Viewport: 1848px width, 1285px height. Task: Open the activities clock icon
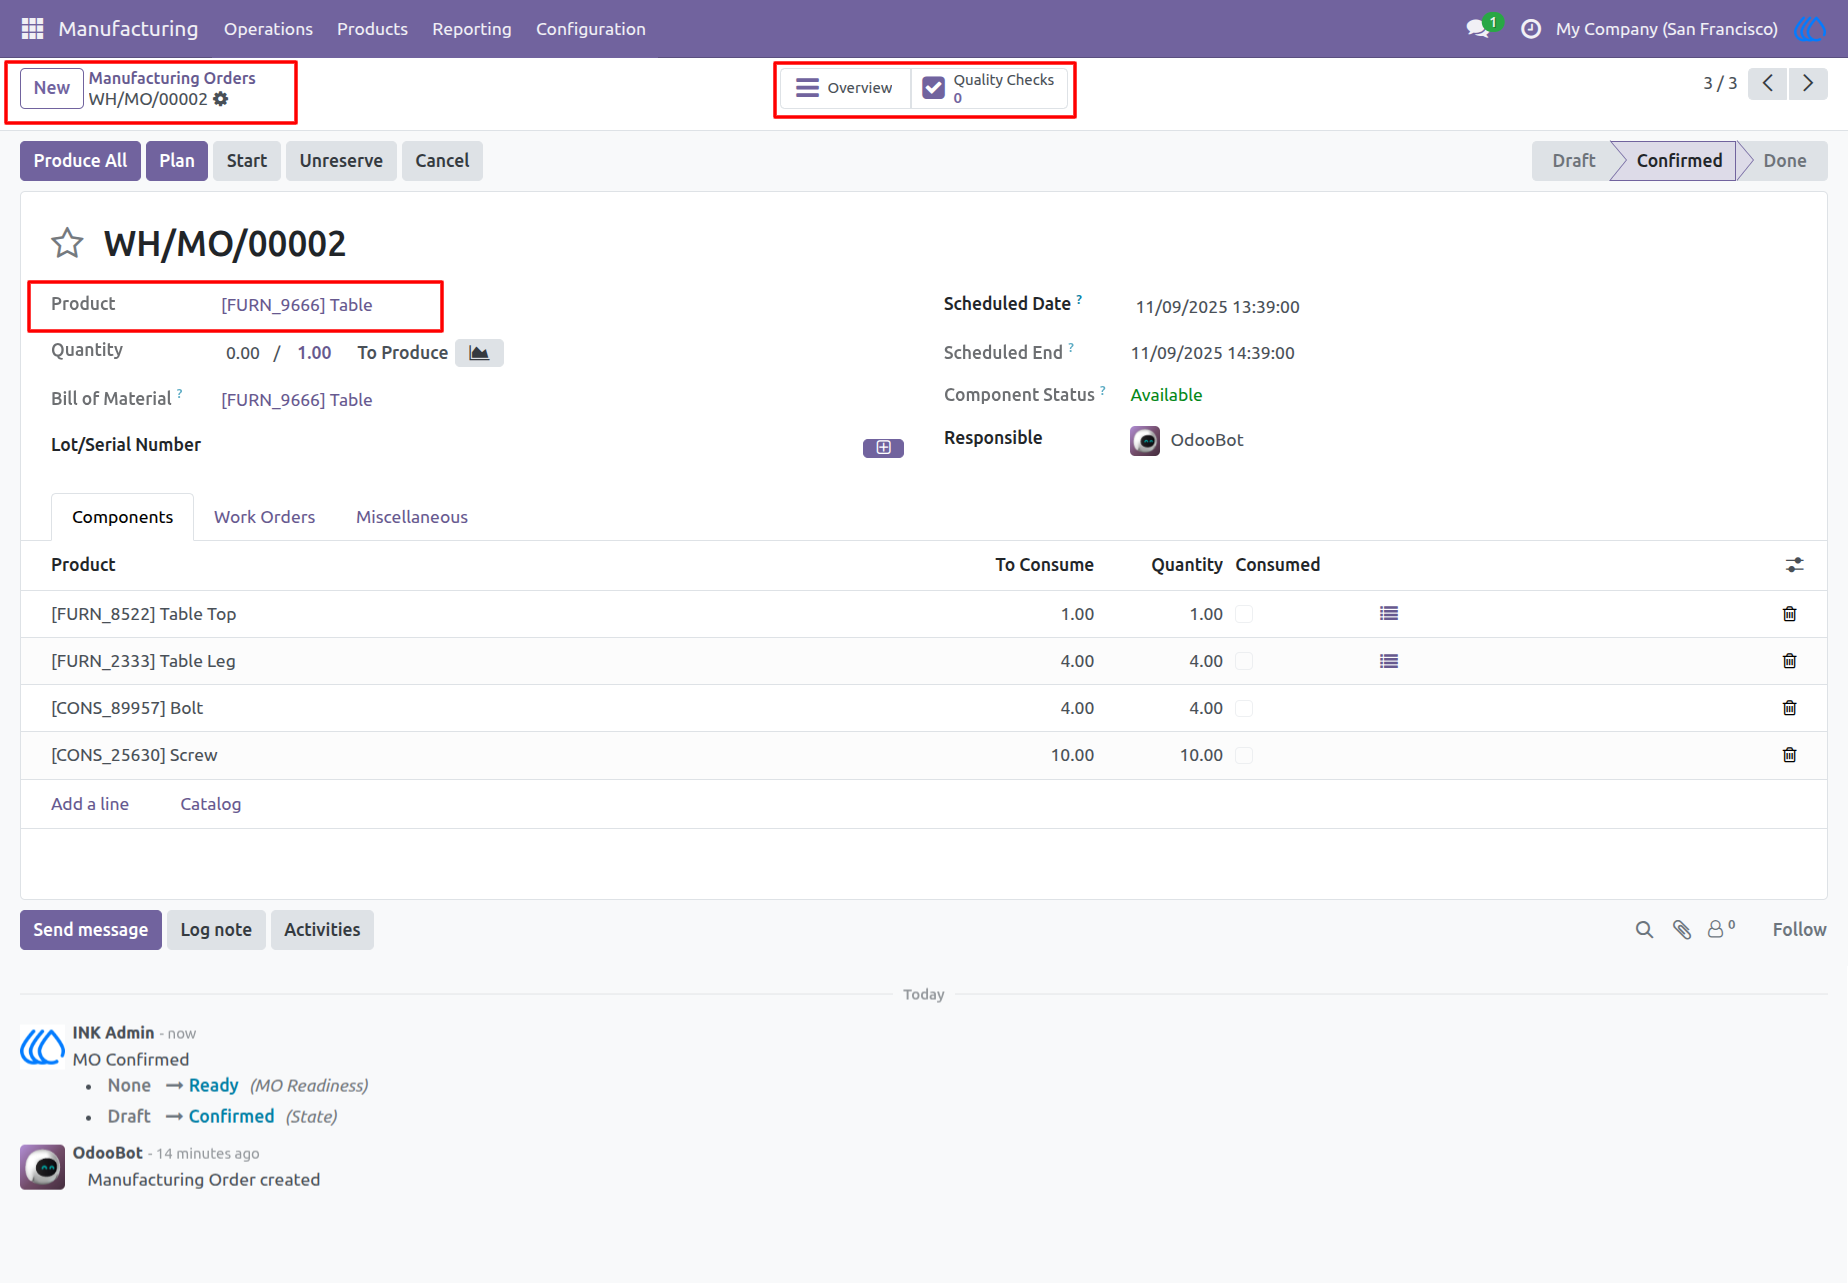pyautogui.click(x=1530, y=29)
